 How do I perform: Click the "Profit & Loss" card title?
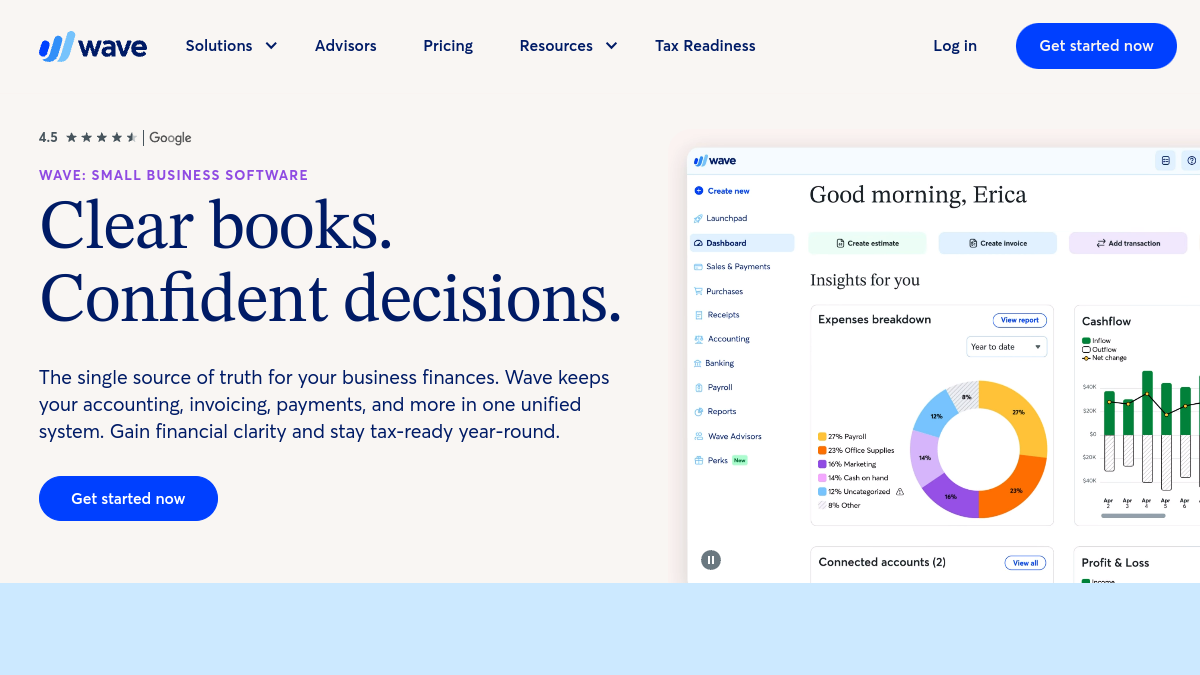pos(1115,563)
